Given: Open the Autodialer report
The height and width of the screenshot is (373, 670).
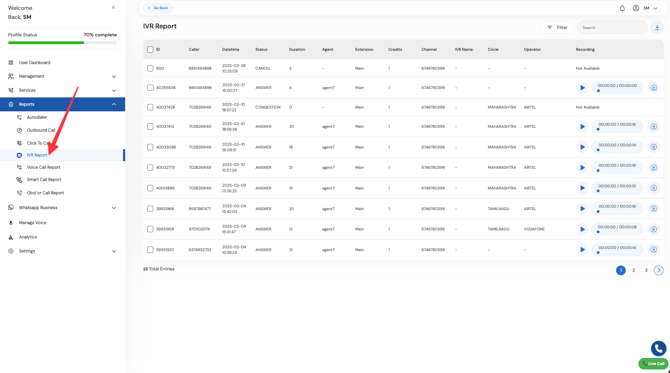Looking at the screenshot, I should point(37,117).
